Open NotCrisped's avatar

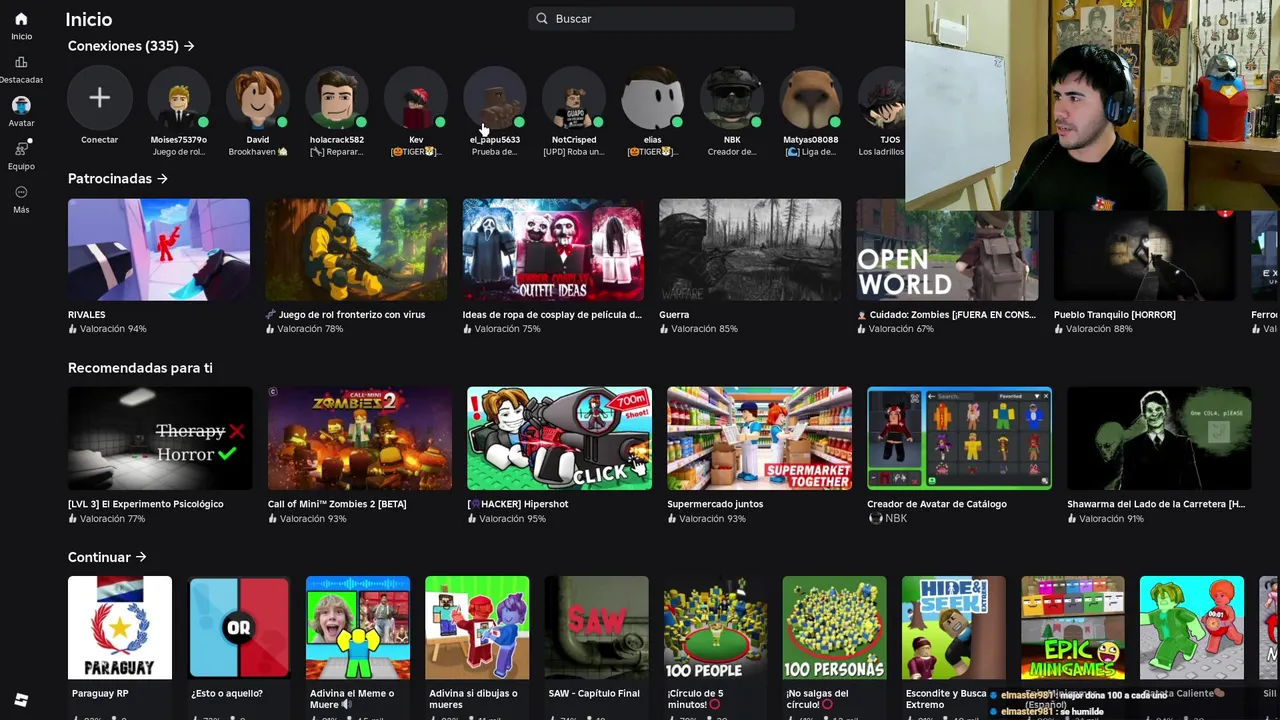pos(574,98)
